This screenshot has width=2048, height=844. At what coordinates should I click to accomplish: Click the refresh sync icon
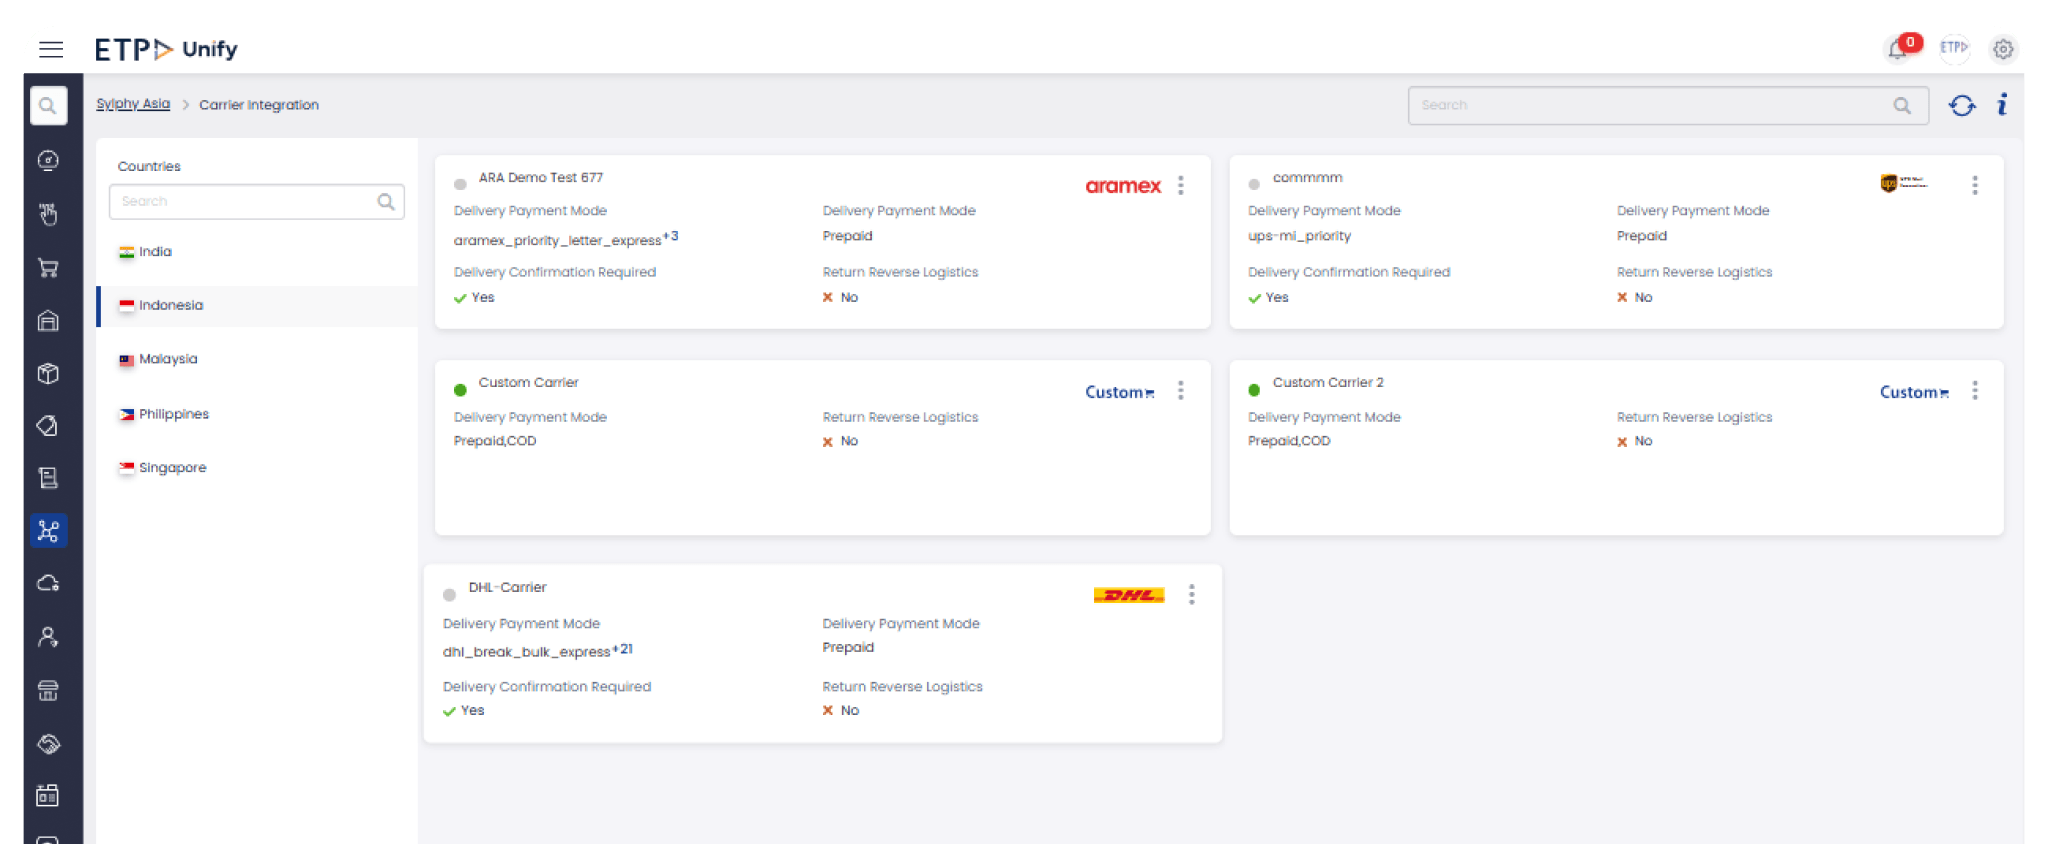click(x=1961, y=105)
